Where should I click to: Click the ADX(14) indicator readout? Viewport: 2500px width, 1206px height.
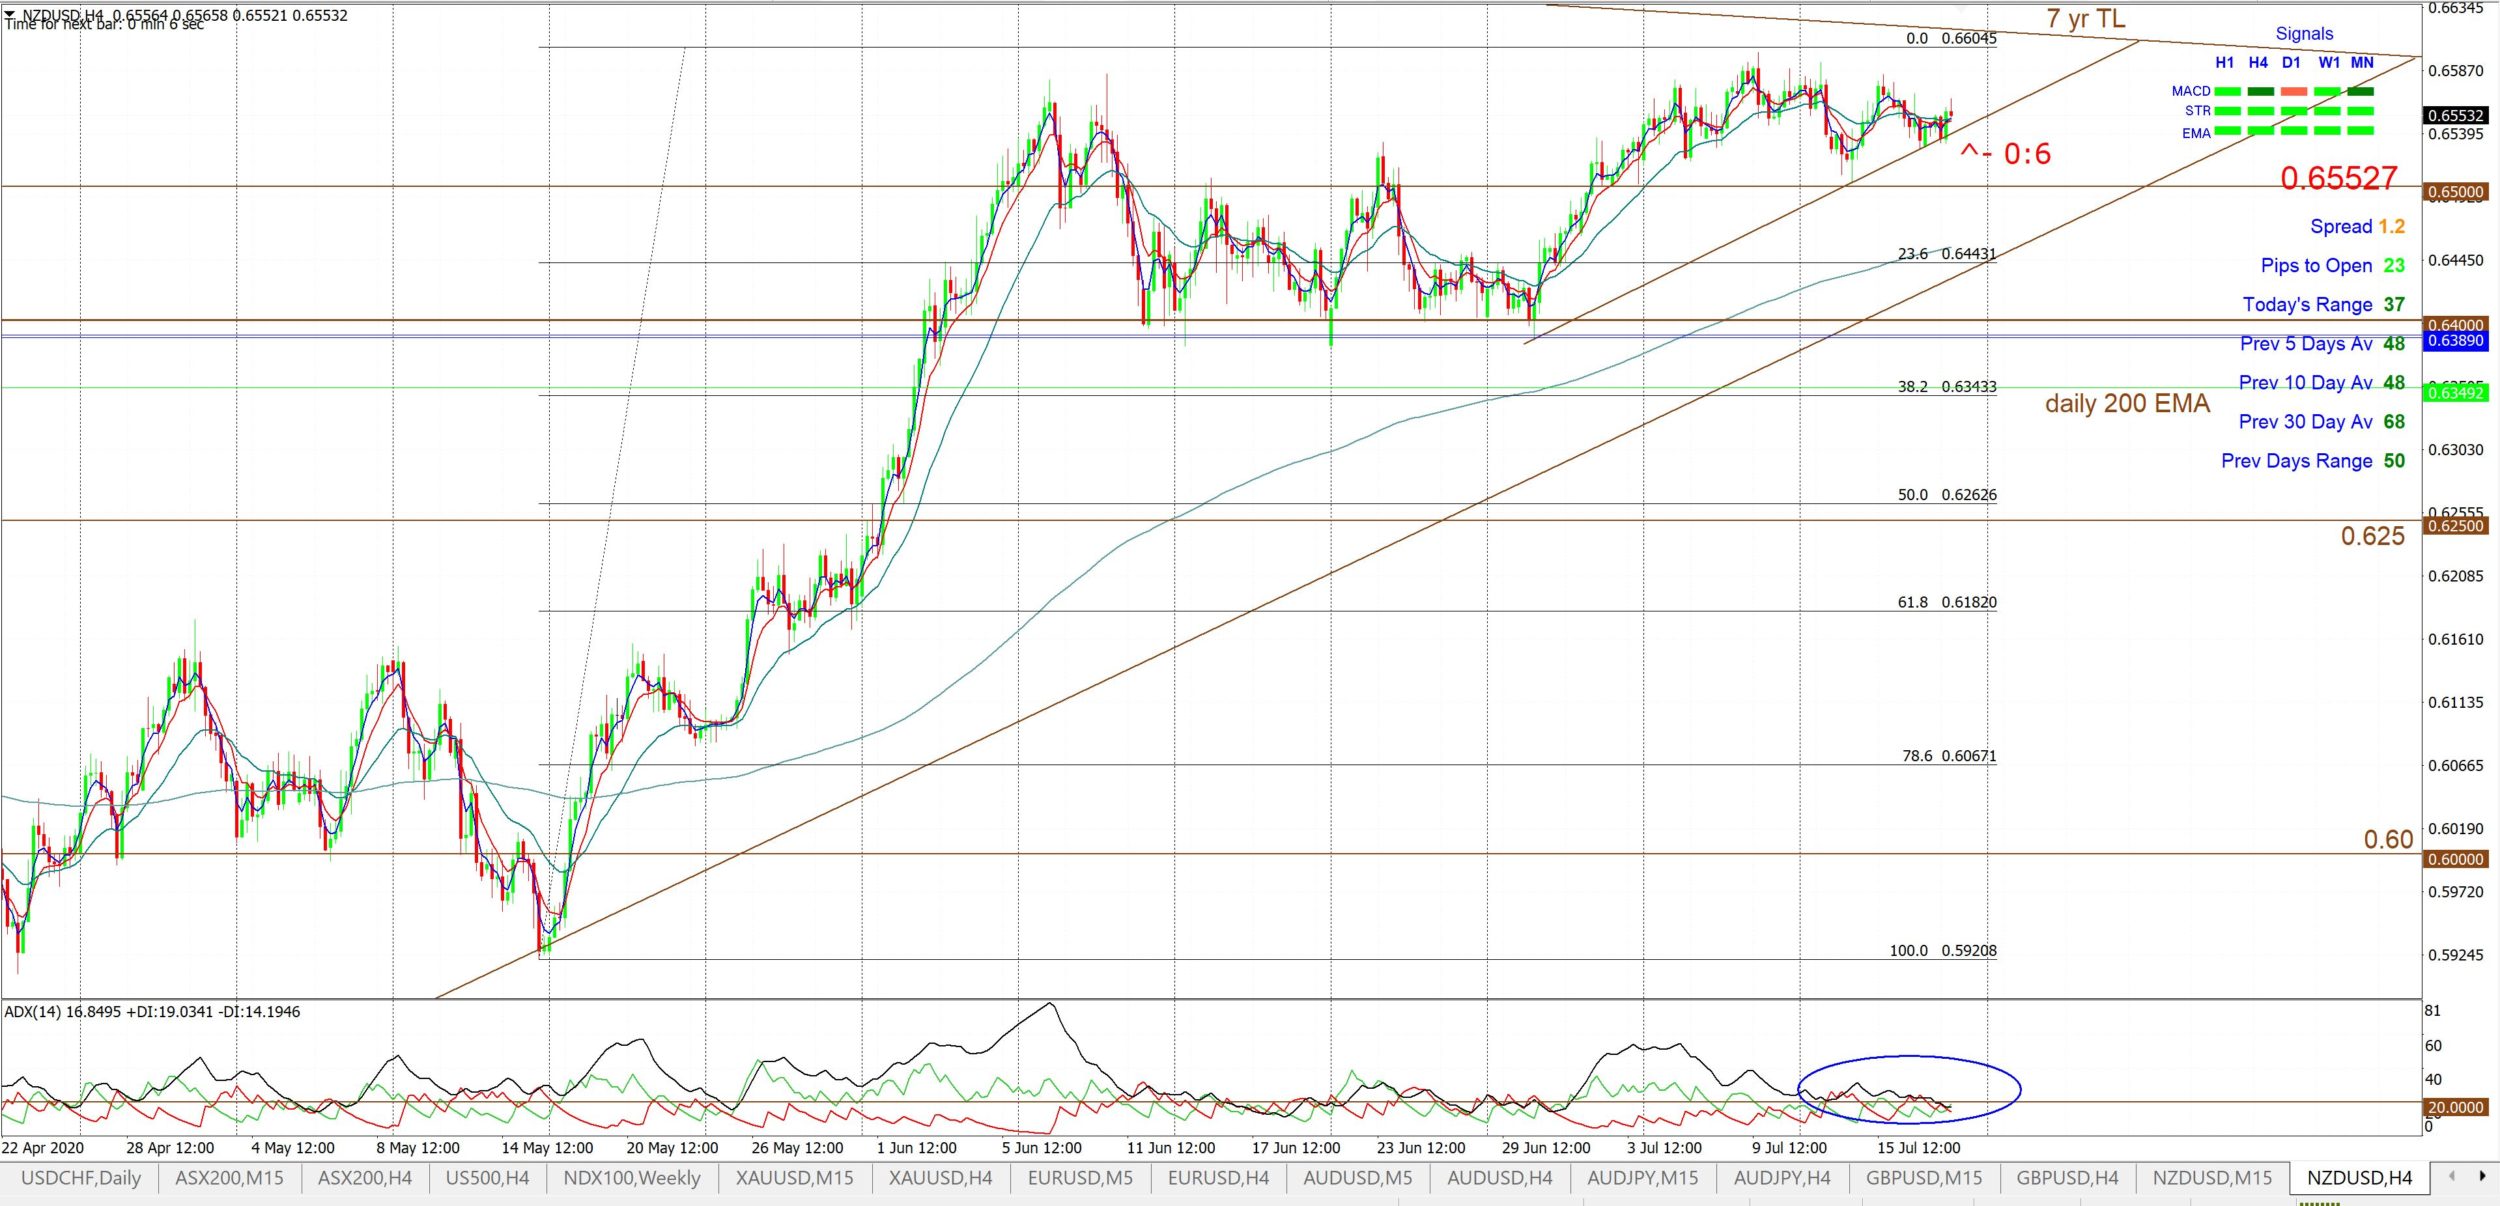[x=152, y=1012]
